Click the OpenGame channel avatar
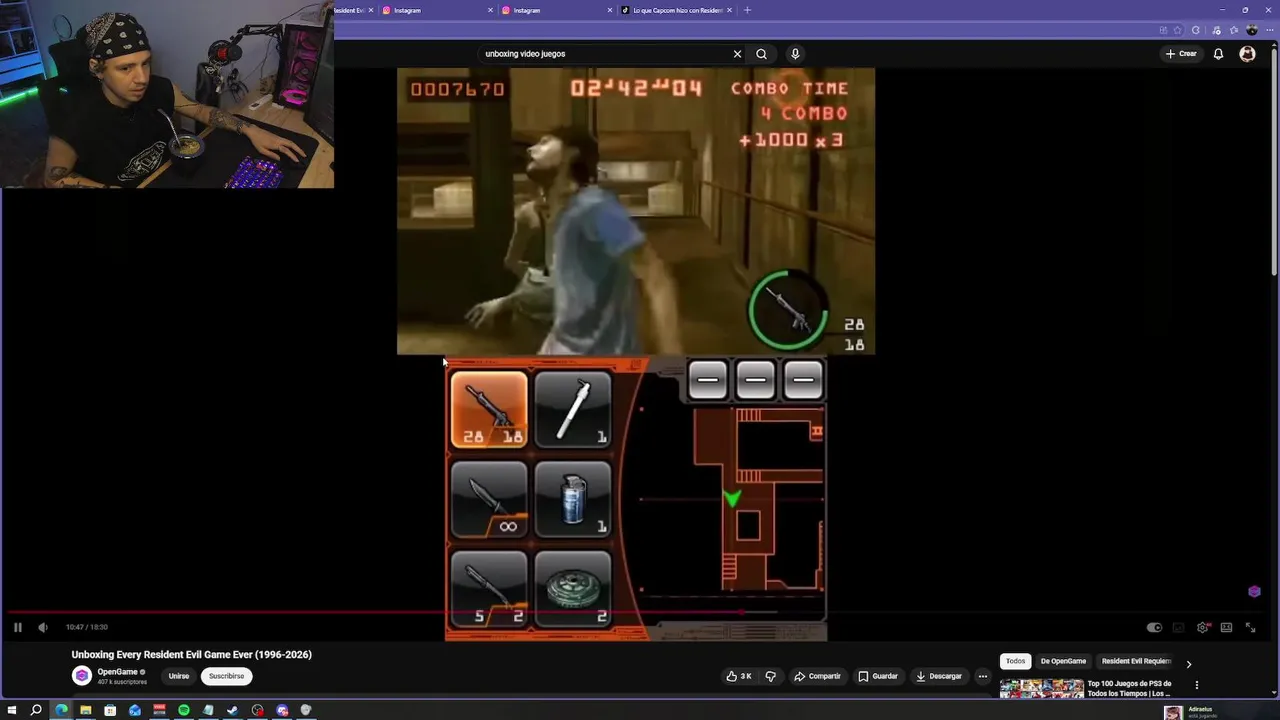This screenshot has height=720, width=1280. [82, 676]
